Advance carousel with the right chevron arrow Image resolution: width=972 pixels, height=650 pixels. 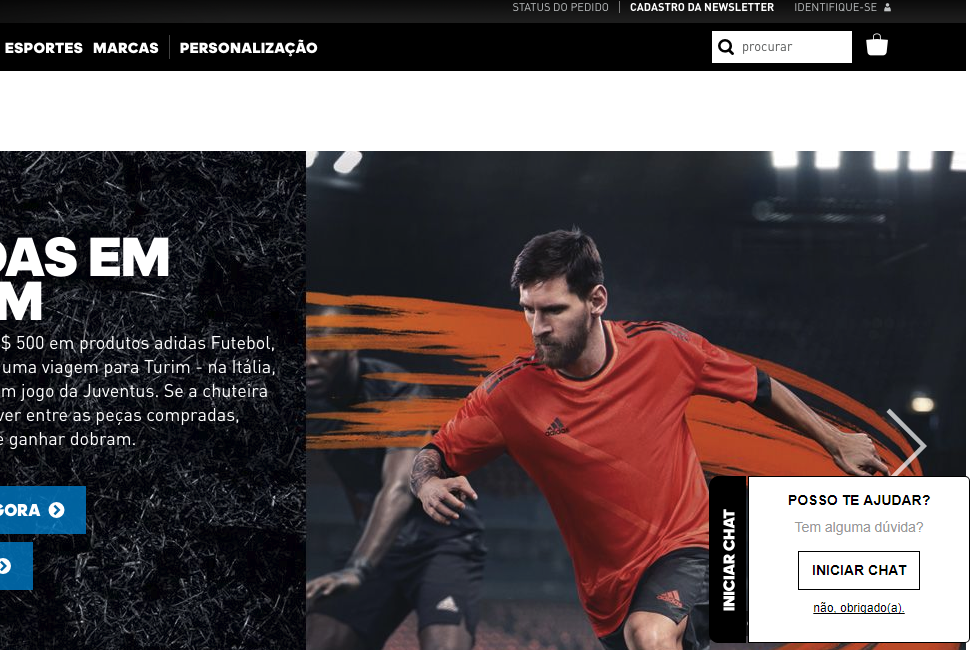(x=906, y=444)
